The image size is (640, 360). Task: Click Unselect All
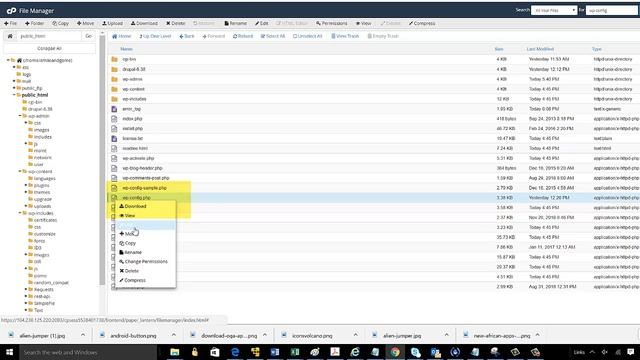[x=308, y=36]
